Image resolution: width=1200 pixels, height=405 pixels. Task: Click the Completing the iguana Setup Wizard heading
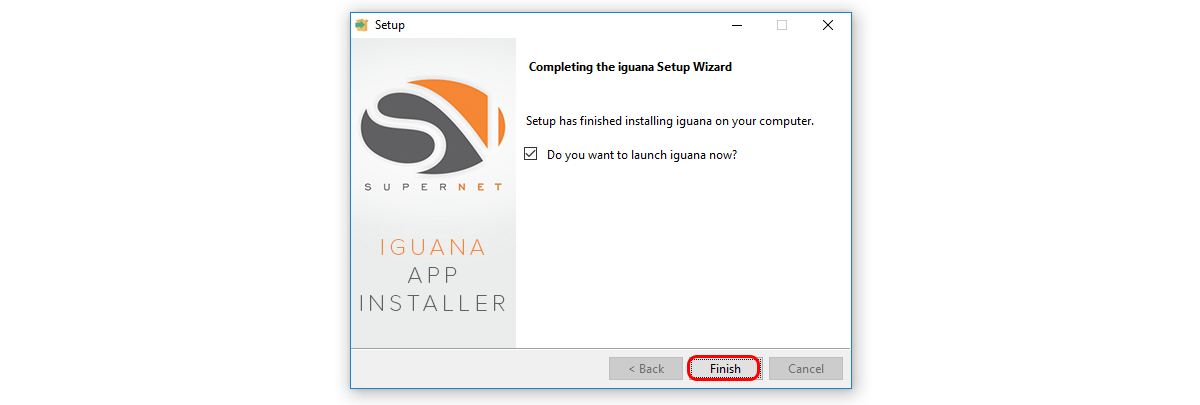630,68
